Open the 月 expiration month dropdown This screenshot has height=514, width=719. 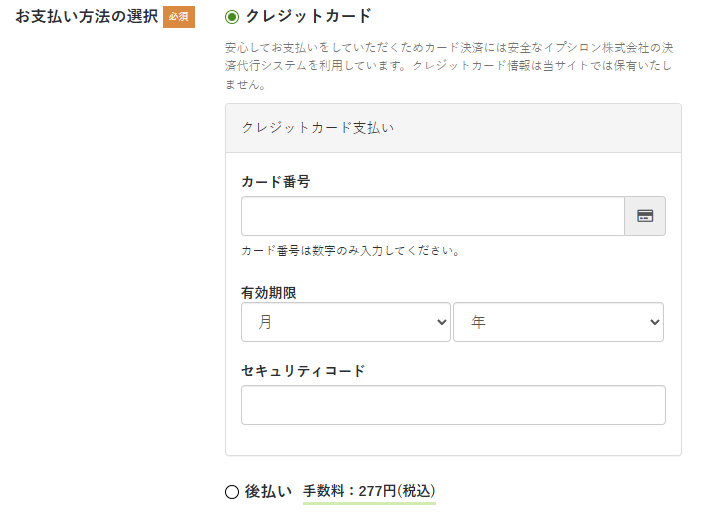click(x=346, y=322)
